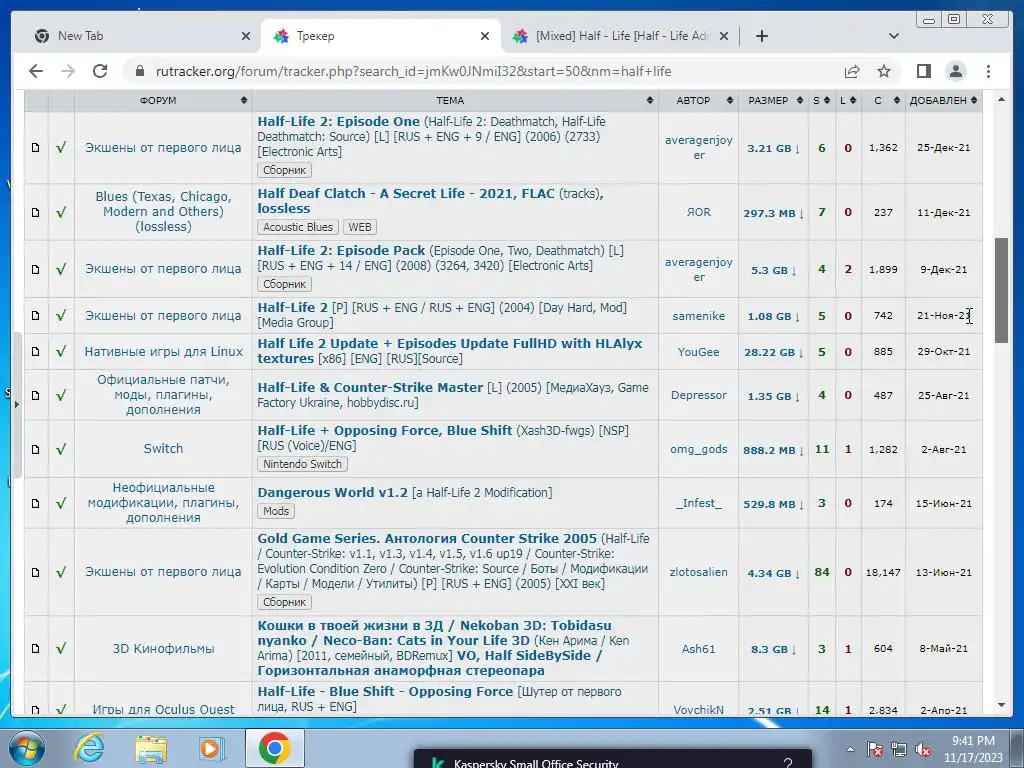Click page icon in Half-Life 2 [P] row
Viewport: 1024px width, 768px height.
pyautogui.click(x=36, y=315)
